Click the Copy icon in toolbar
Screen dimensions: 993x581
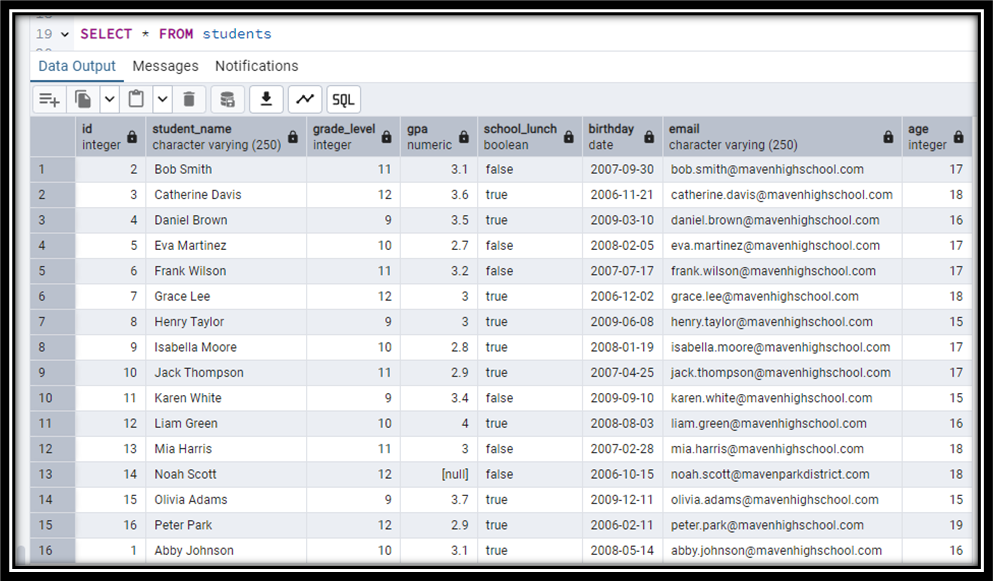pyautogui.click(x=83, y=99)
